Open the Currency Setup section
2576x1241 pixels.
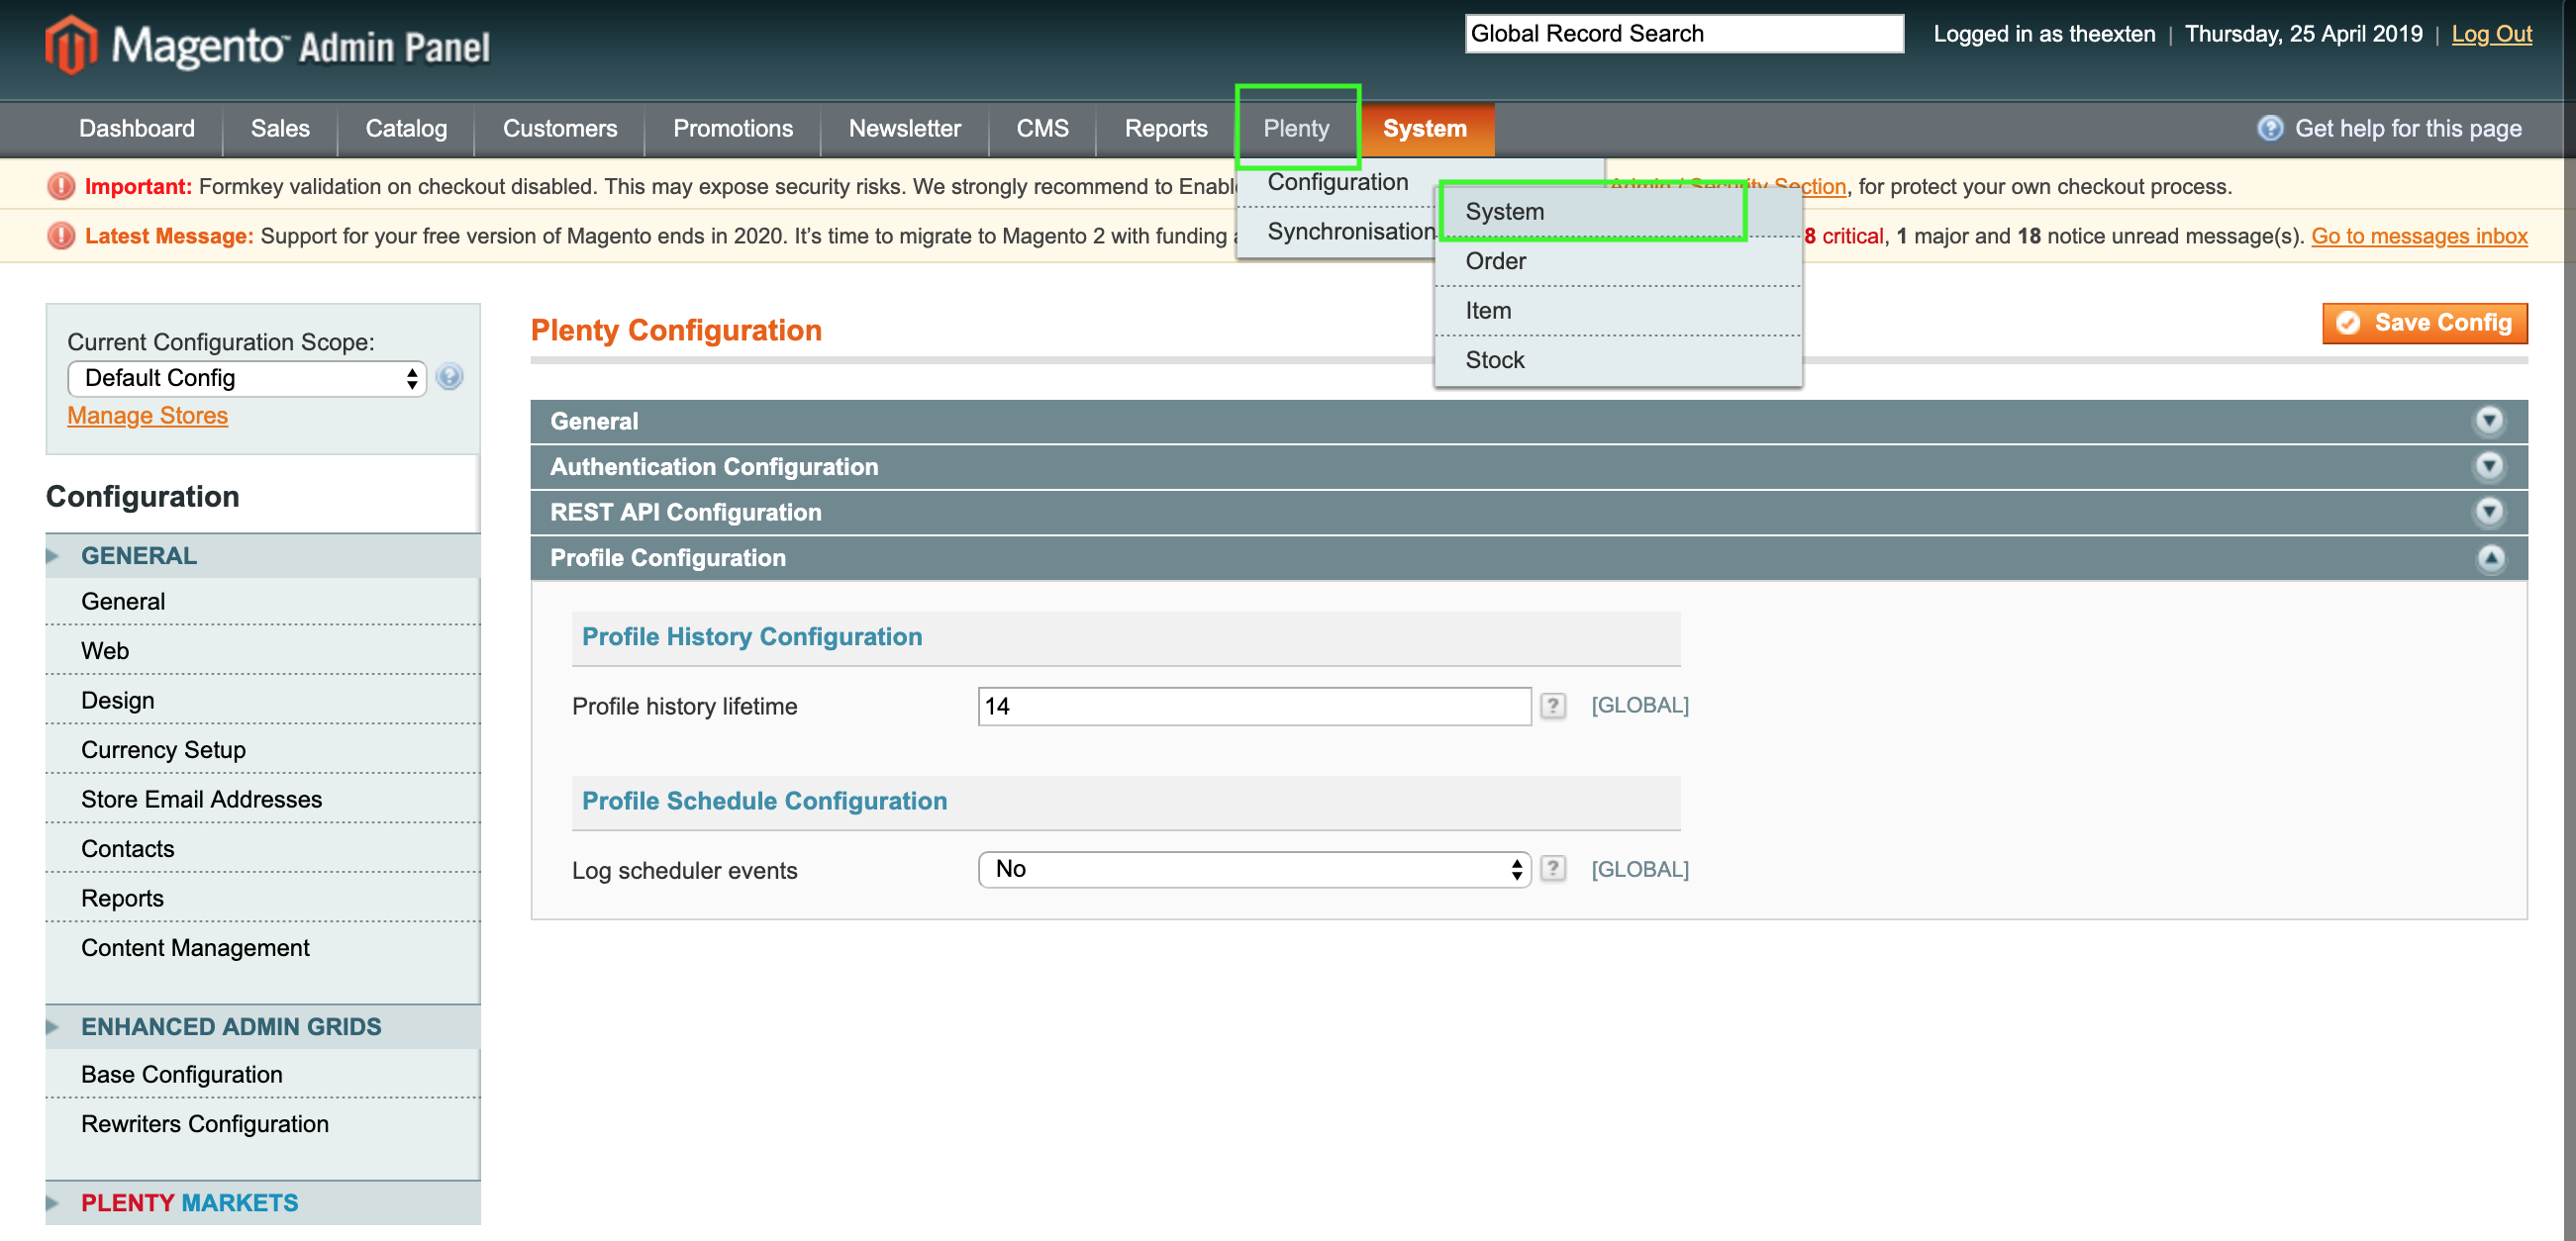pos(263,750)
